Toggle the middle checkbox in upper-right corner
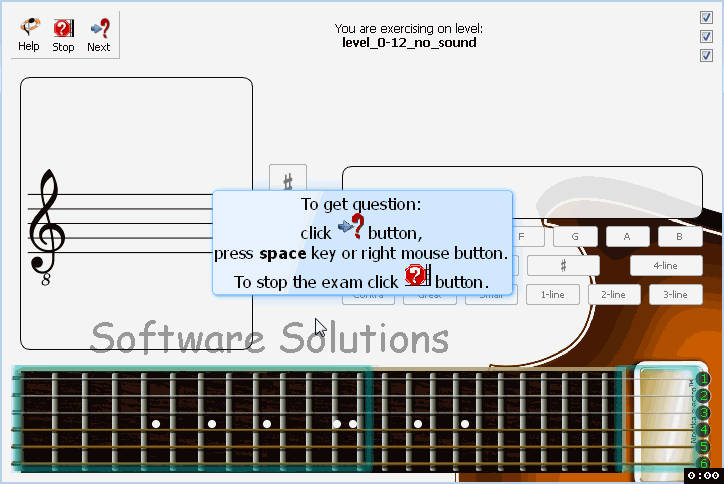 706,36
